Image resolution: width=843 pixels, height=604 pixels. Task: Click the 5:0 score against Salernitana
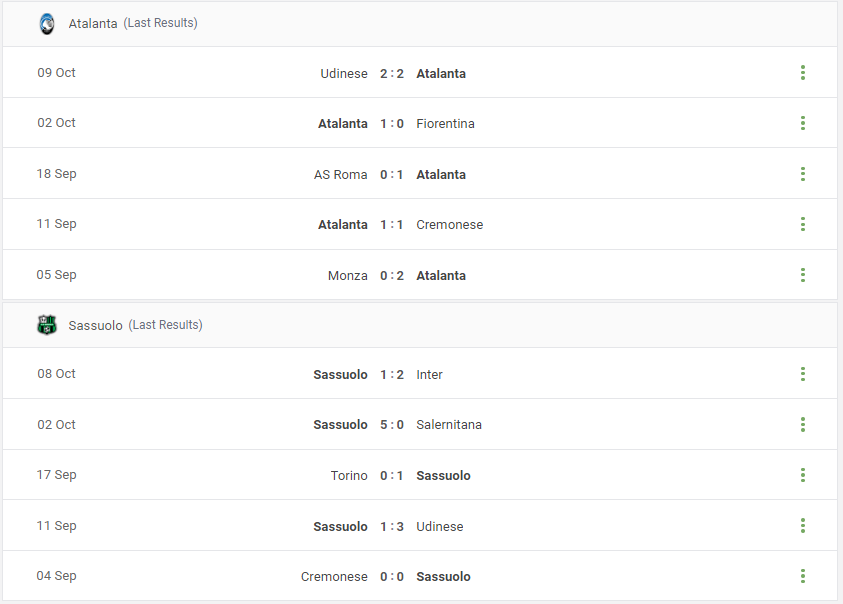pyautogui.click(x=392, y=425)
